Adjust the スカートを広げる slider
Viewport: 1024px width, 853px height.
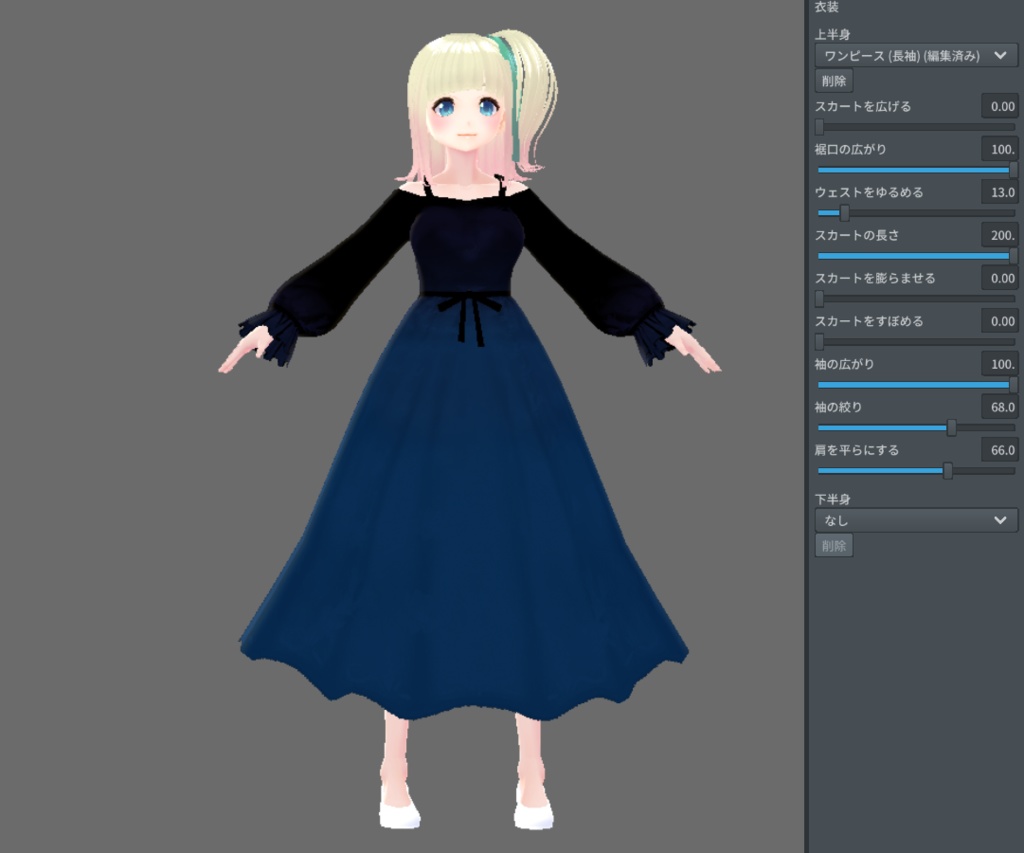click(x=916, y=127)
